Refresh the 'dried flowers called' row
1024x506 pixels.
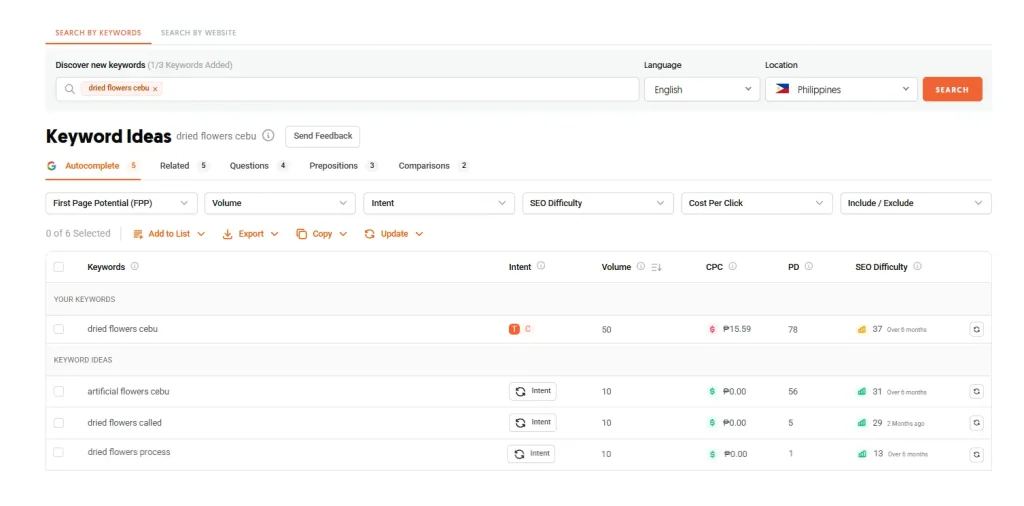tap(976, 423)
